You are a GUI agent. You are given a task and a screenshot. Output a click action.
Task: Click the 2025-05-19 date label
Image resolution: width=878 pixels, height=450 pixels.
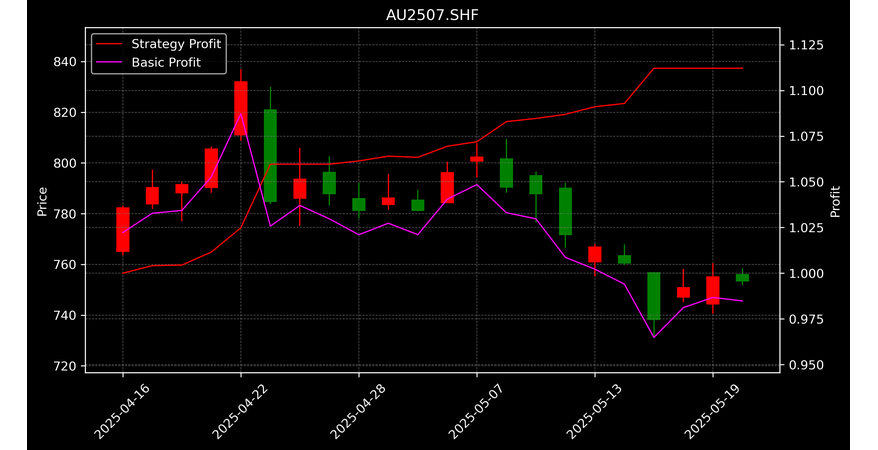click(x=712, y=411)
